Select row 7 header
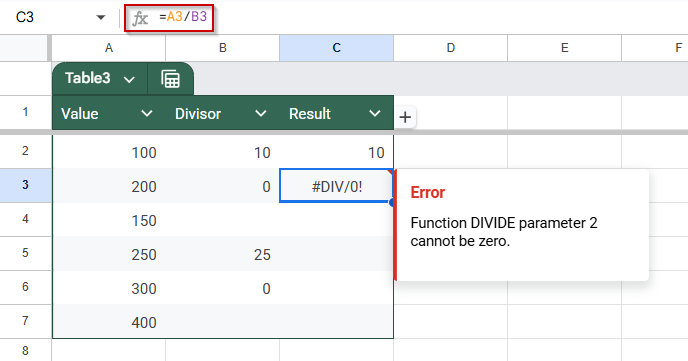This screenshot has width=688, height=361. pos(25,321)
